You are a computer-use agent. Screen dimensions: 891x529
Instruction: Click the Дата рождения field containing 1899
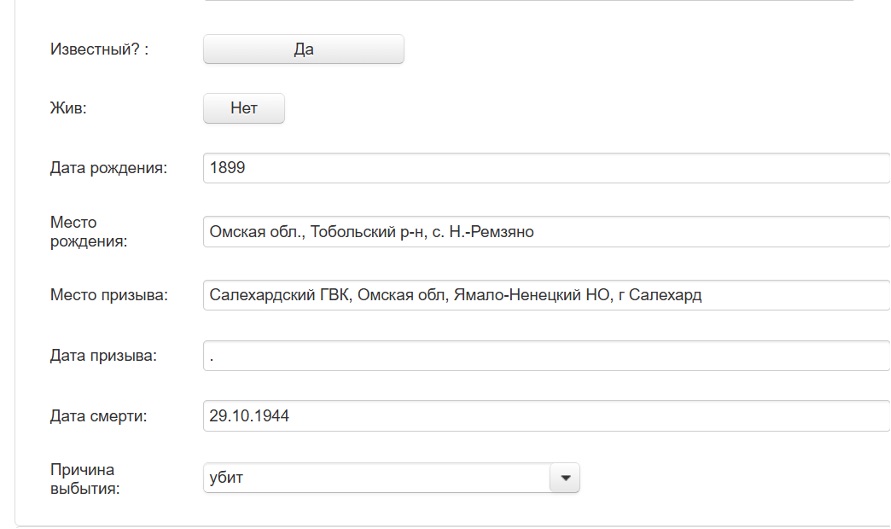click(545, 169)
